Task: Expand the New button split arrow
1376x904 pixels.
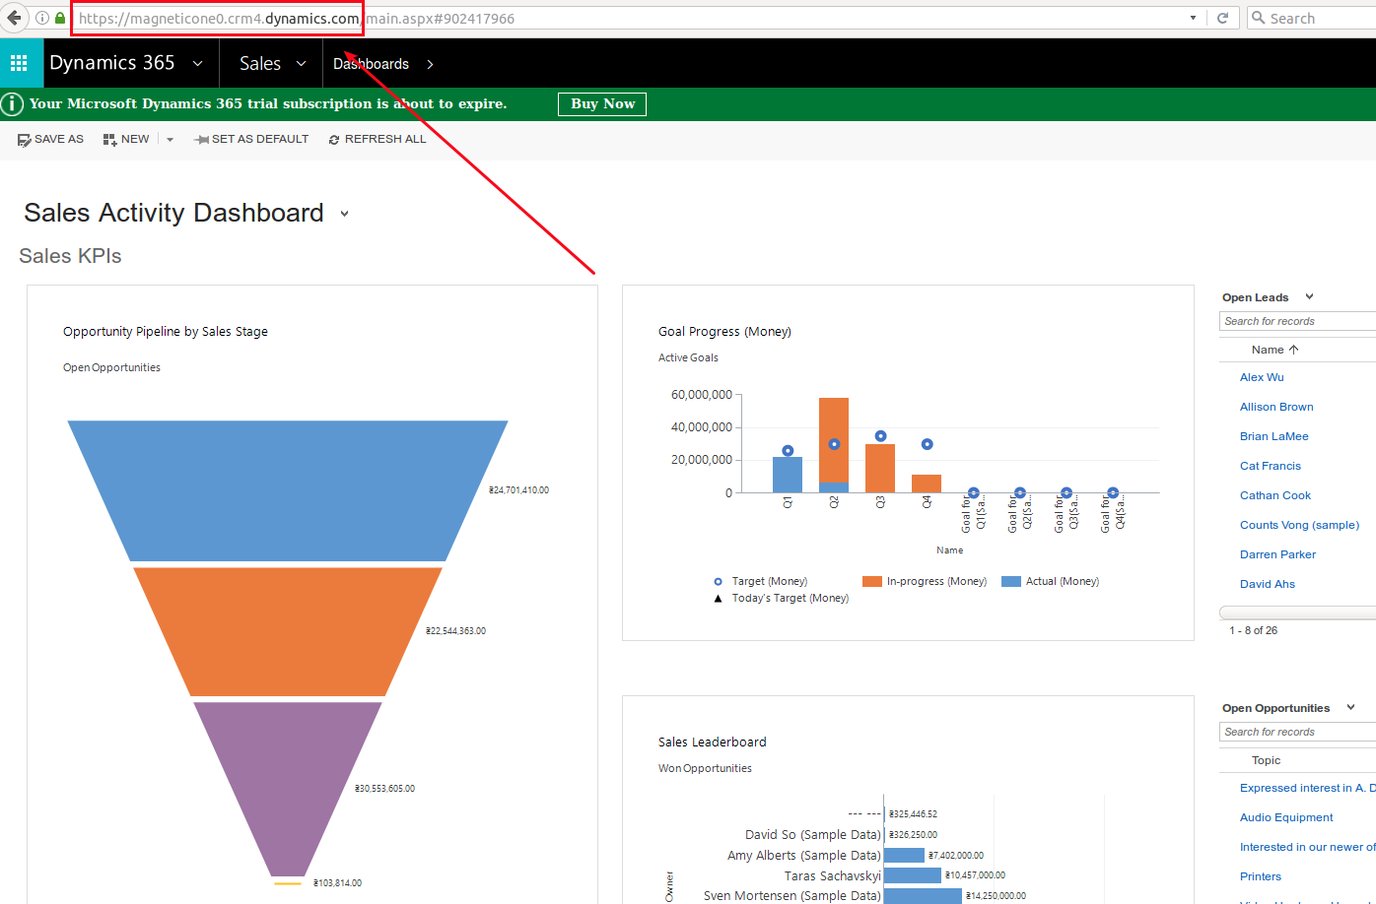Action: click(x=168, y=139)
